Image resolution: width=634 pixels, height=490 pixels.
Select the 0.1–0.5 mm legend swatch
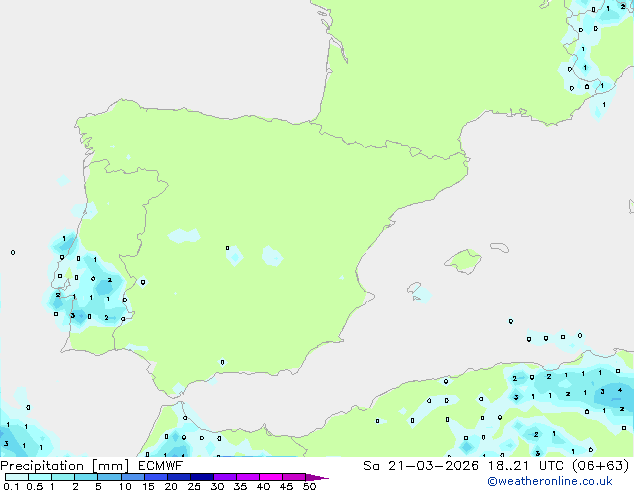coord(17,477)
